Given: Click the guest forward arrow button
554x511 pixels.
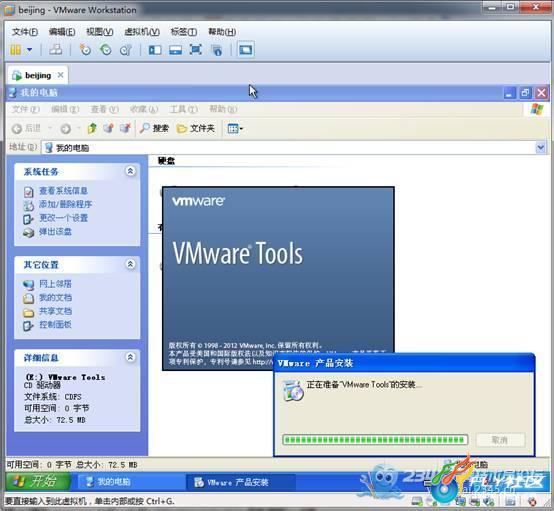Looking at the screenshot, I should [65, 129].
